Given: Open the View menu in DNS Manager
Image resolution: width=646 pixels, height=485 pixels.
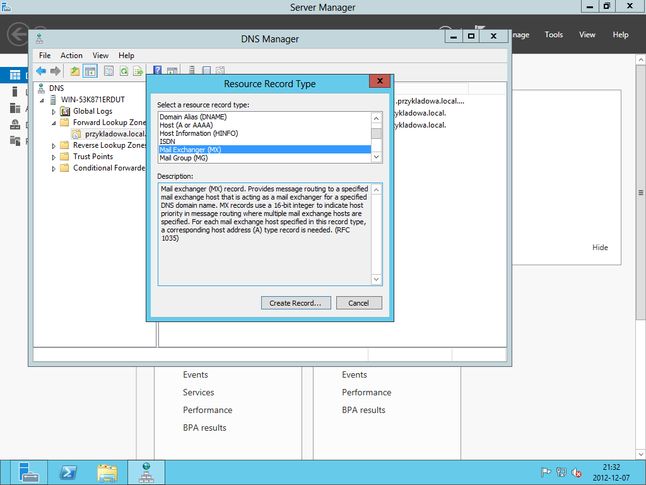Looking at the screenshot, I should click(100, 55).
